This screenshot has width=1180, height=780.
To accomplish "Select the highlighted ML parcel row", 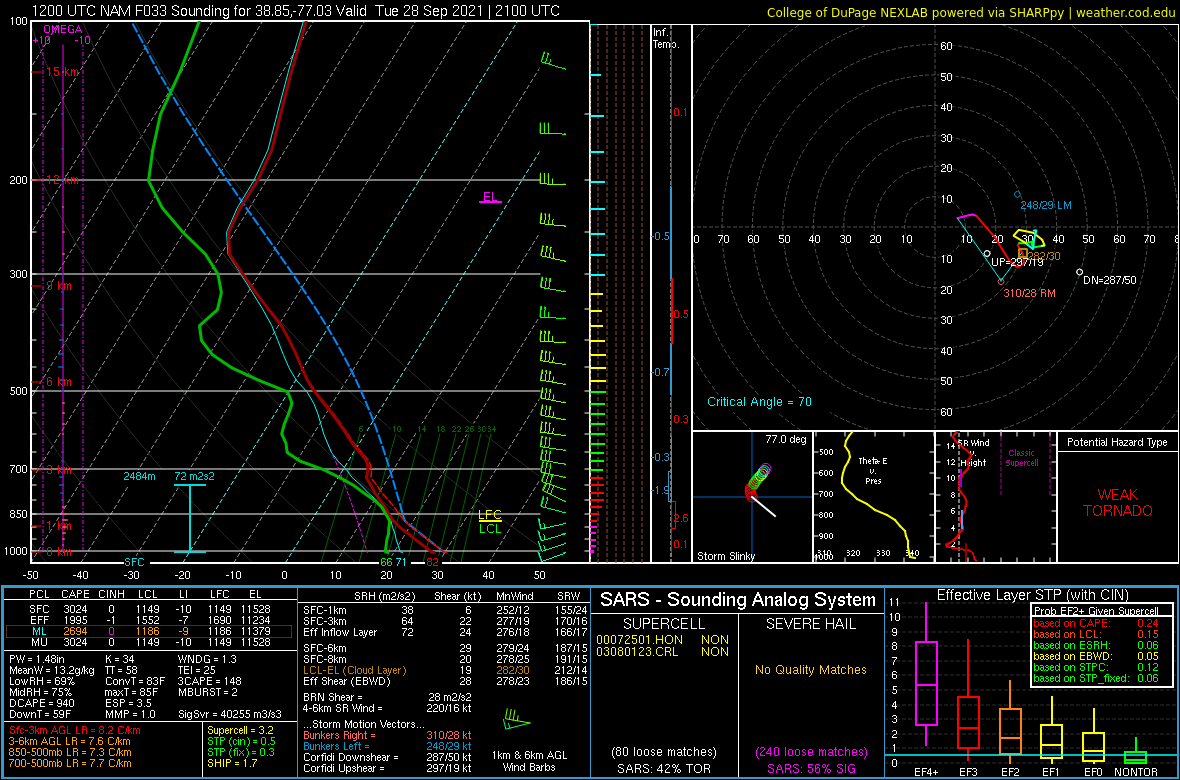I will pos(148,632).
